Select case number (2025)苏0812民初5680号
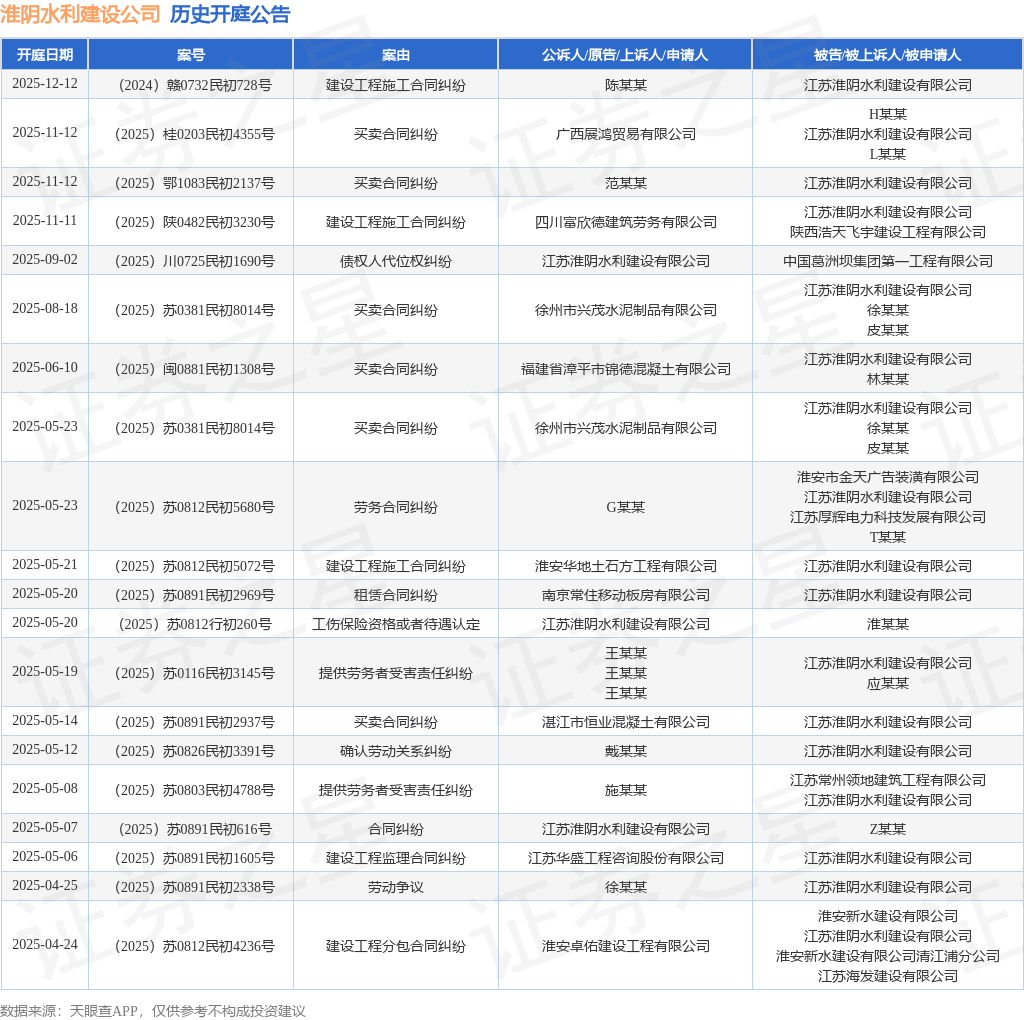Screen dimensions: 1024x1020 [x=195, y=507]
